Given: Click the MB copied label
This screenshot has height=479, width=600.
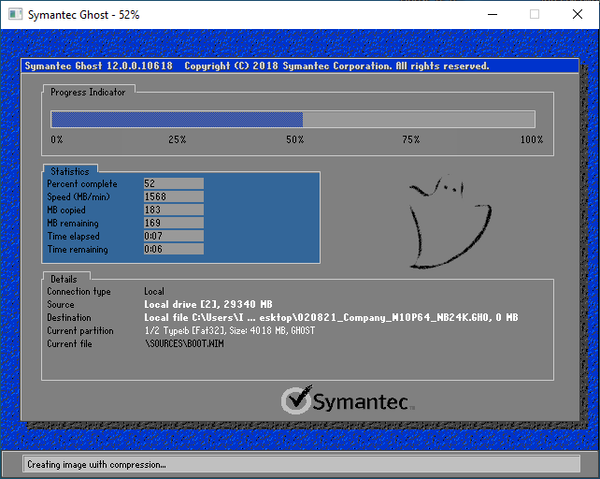Looking at the screenshot, I should click(x=66, y=210).
